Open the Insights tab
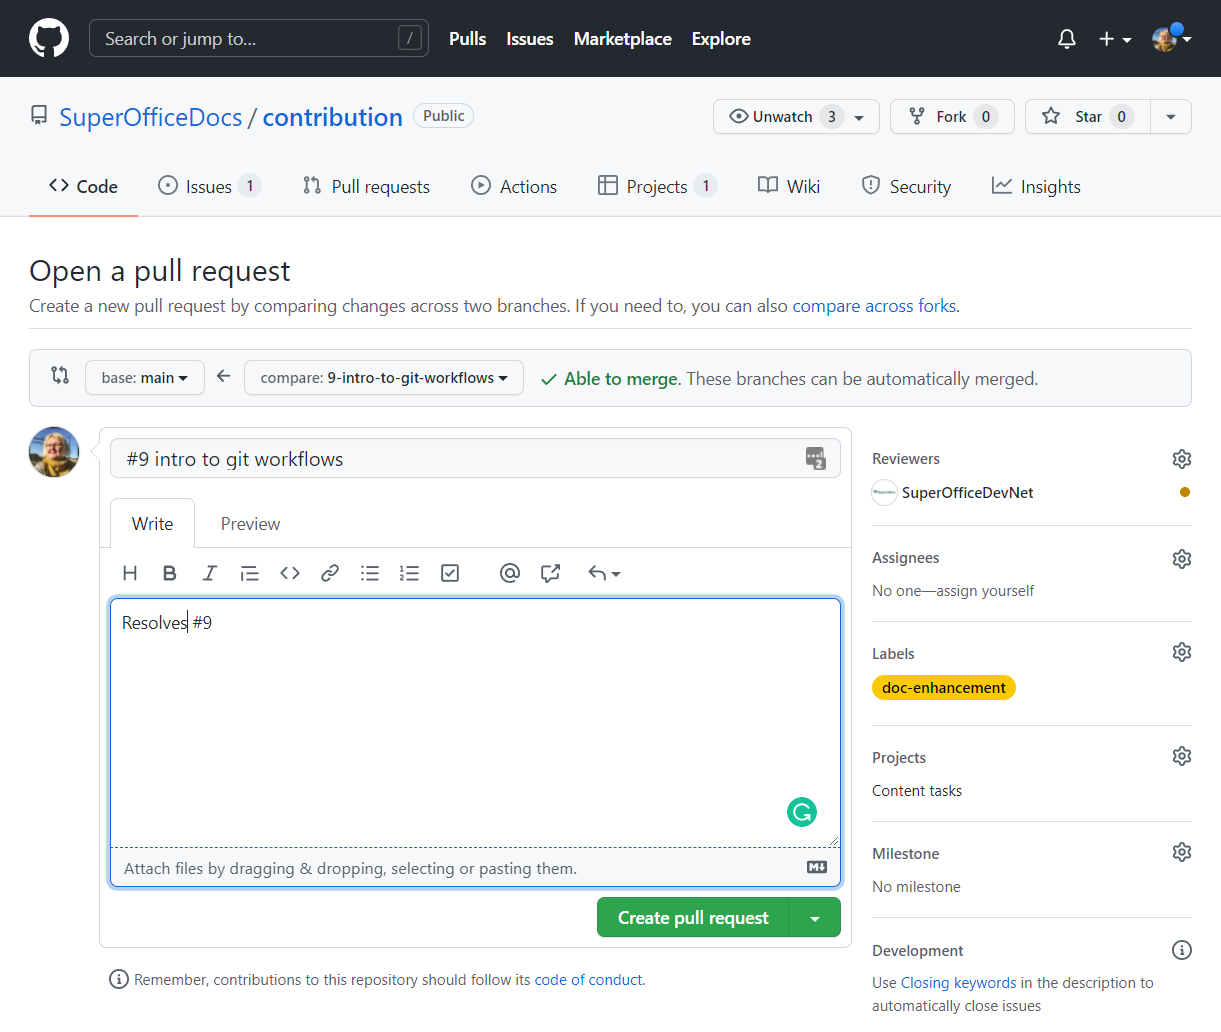The width and height of the screenshot is (1221, 1032). click(1036, 187)
